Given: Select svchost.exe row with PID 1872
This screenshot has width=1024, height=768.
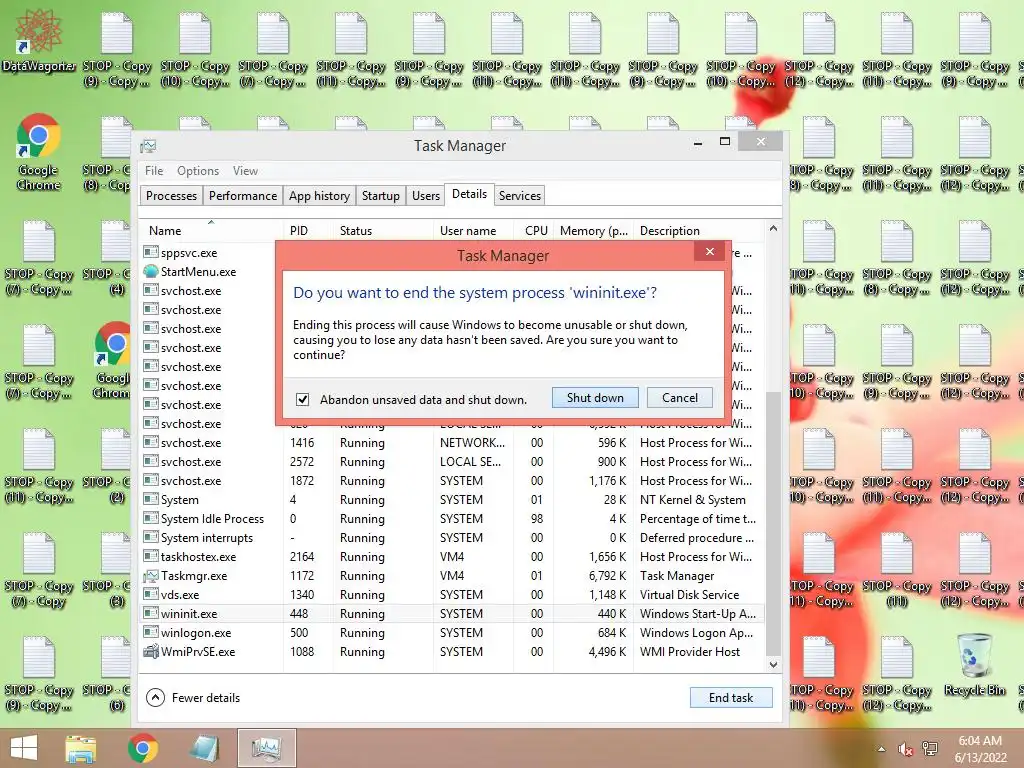Looking at the screenshot, I should click(x=453, y=481).
